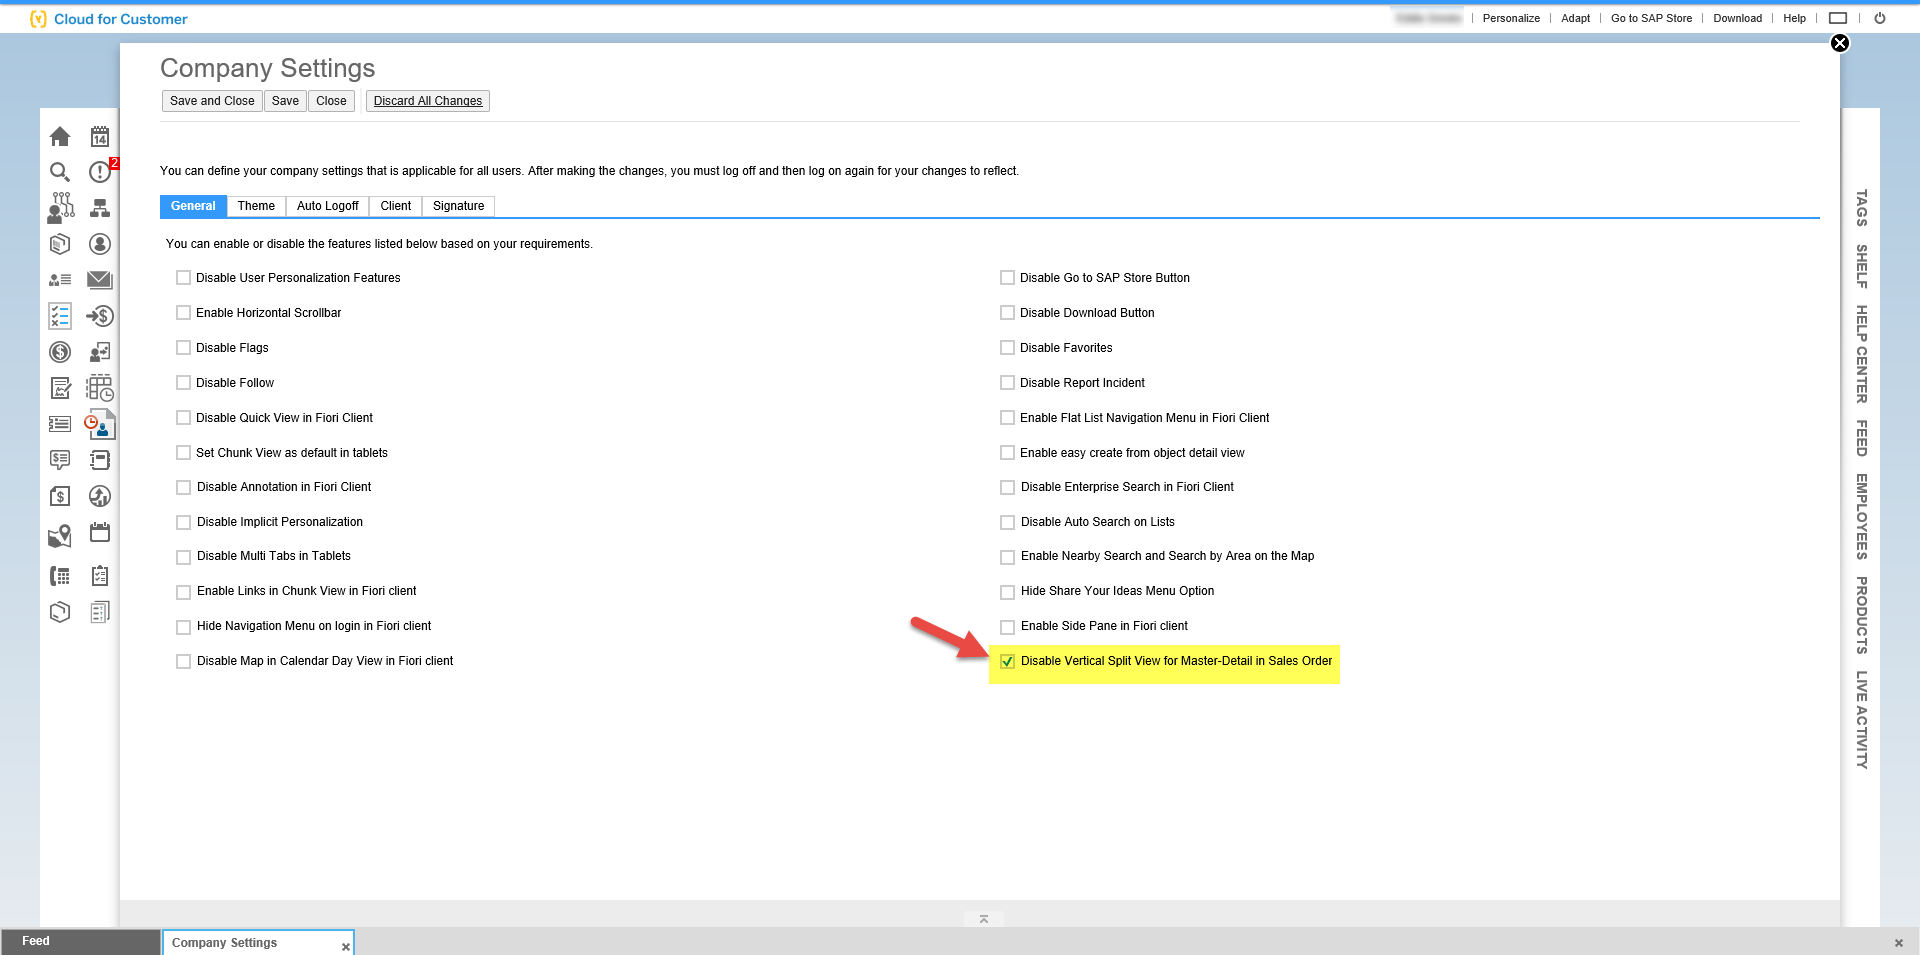Open the arrow to dollar circle icon
1920x955 pixels.
100,316
